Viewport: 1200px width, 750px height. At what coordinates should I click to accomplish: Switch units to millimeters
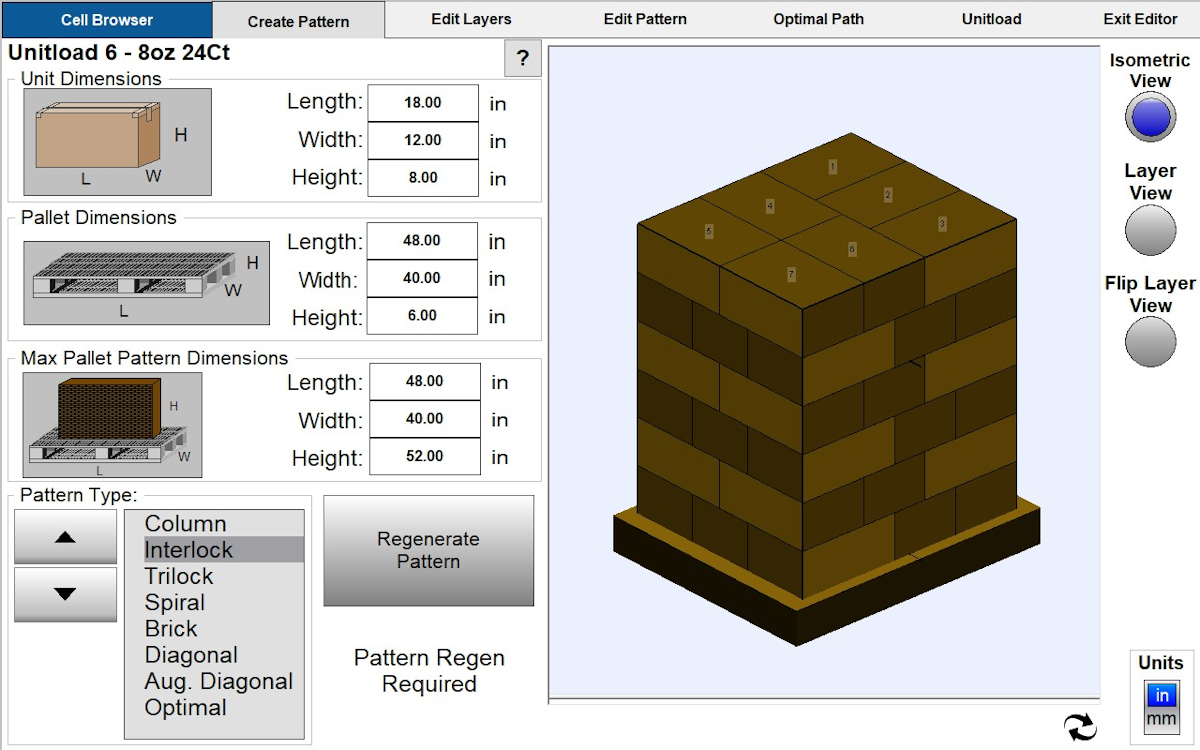1161,716
